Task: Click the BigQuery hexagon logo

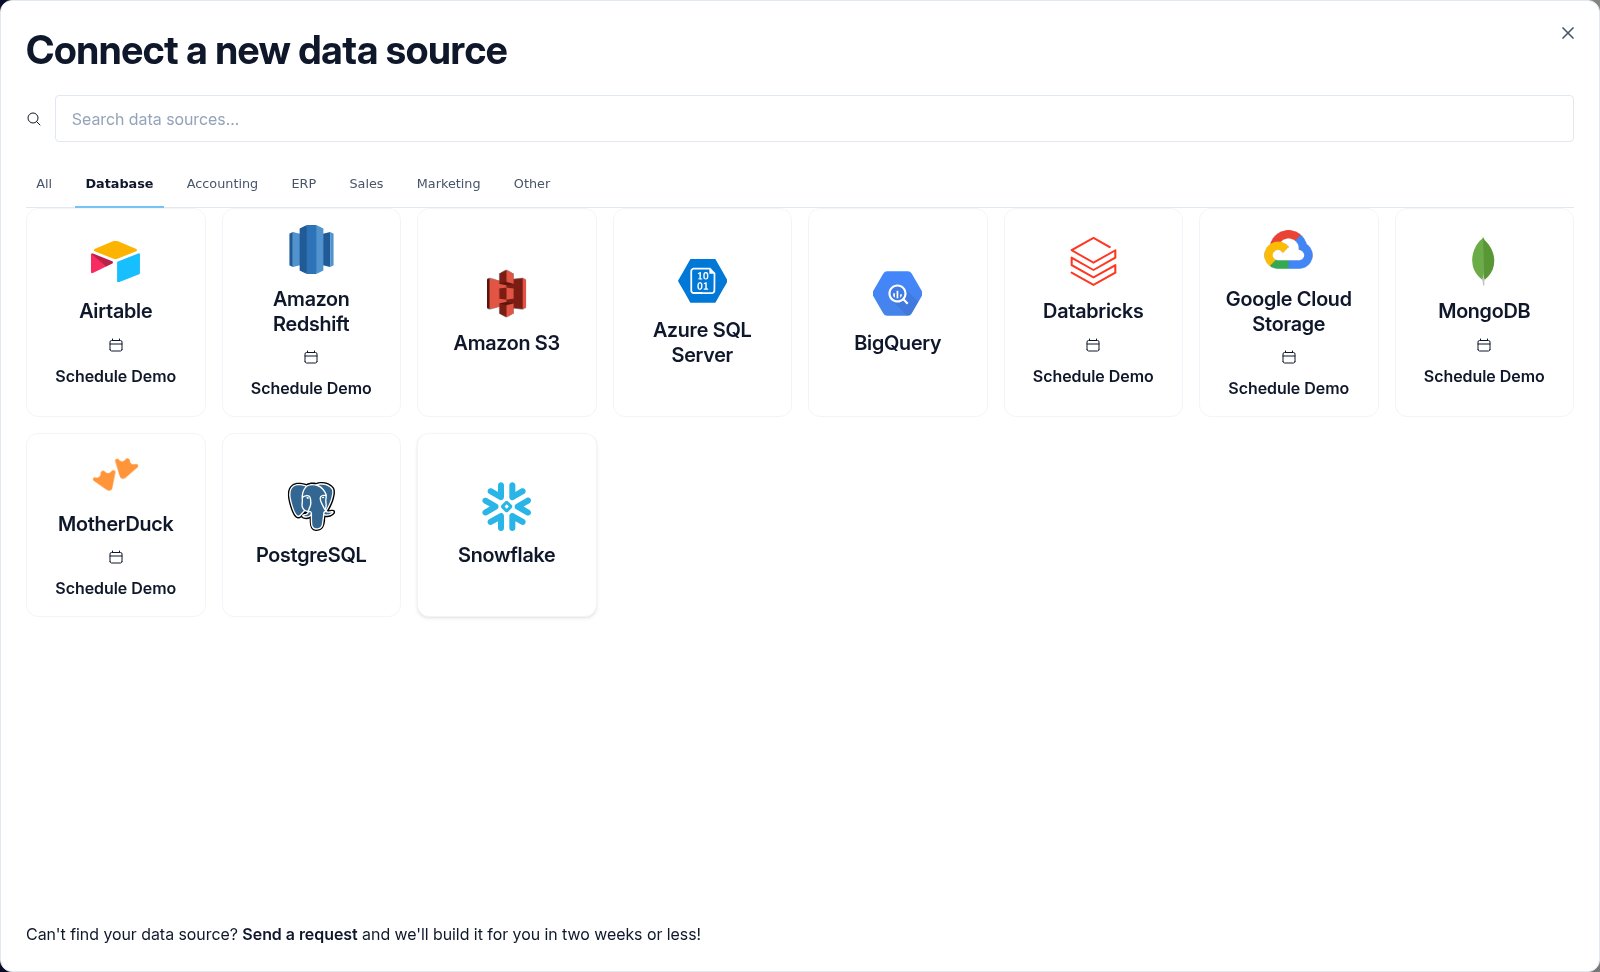Action: click(897, 293)
